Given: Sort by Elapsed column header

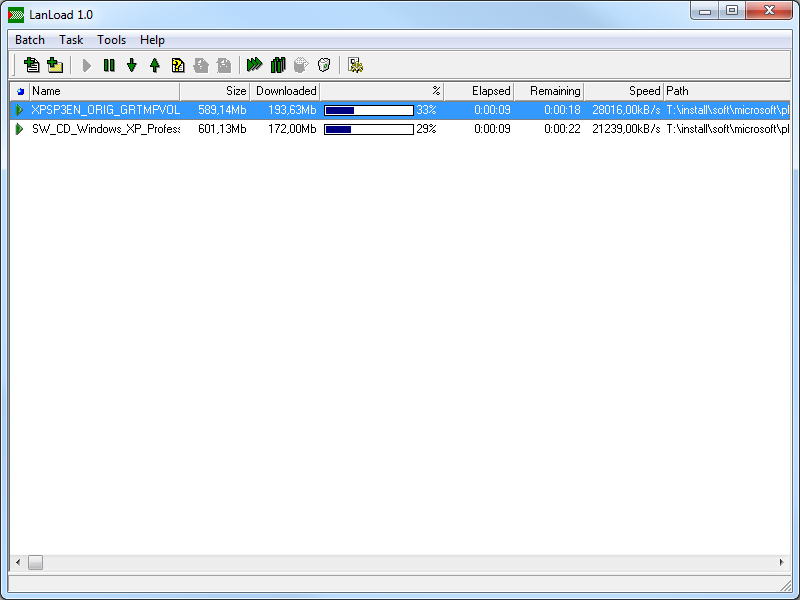Looking at the screenshot, I should [479, 91].
